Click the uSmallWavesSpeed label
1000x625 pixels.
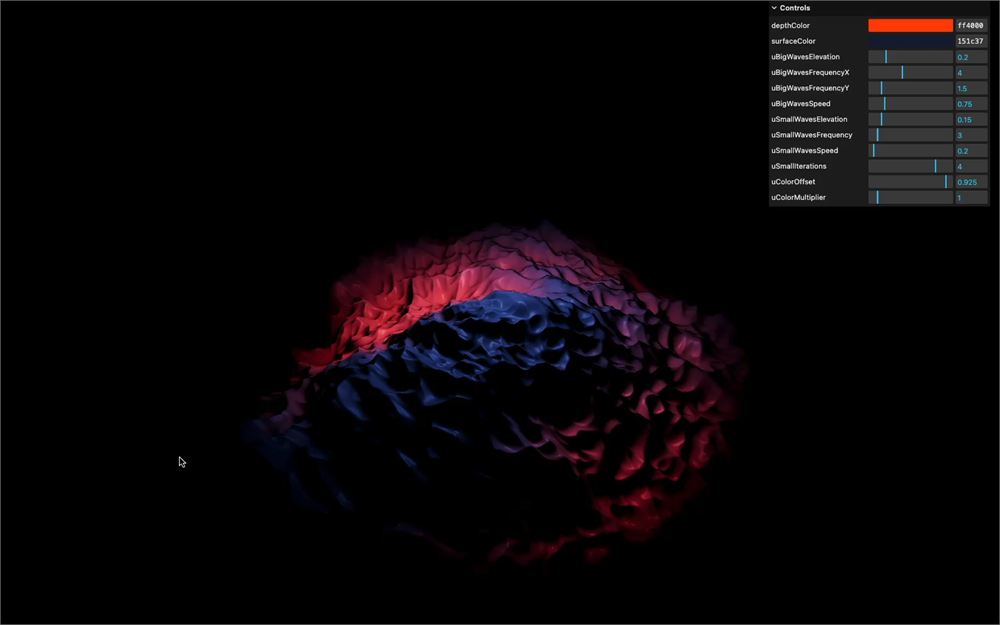[805, 151]
